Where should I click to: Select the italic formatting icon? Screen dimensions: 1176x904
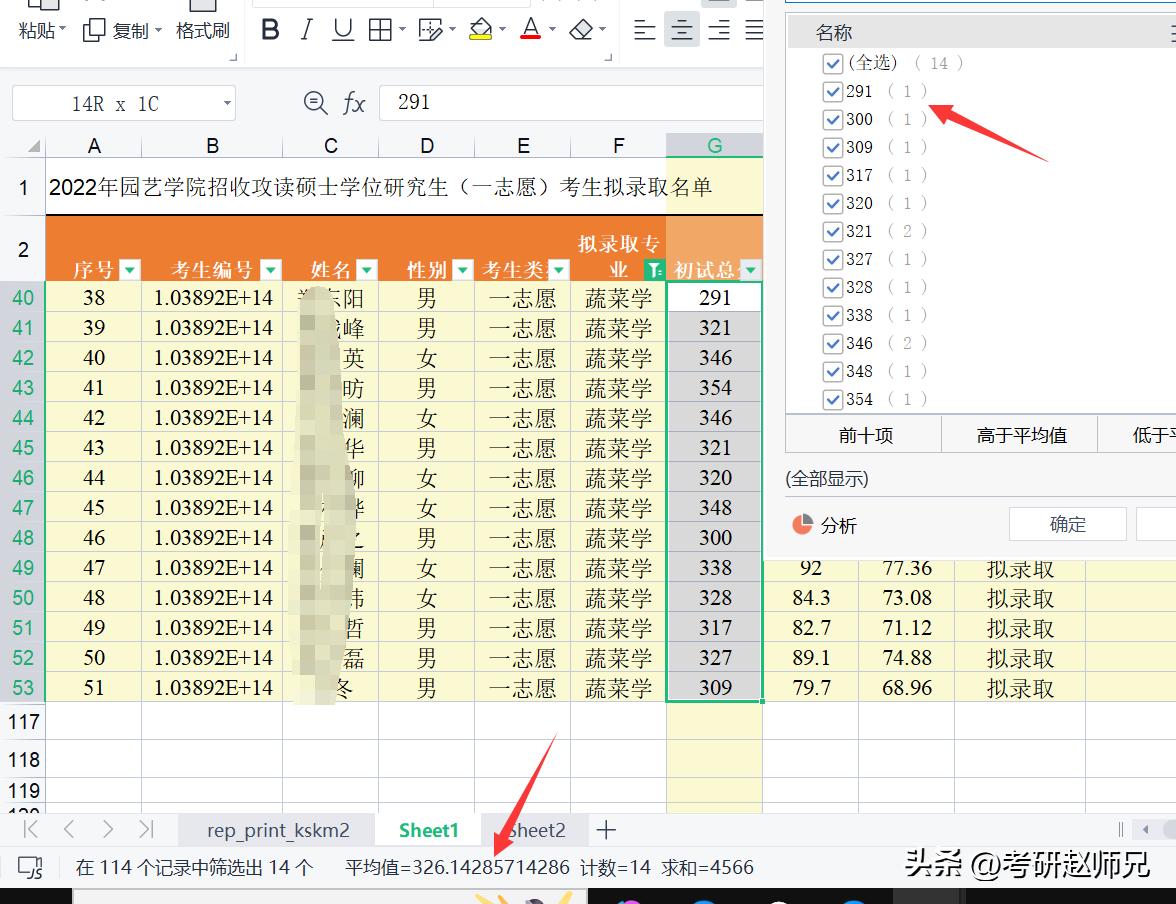click(306, 30)
